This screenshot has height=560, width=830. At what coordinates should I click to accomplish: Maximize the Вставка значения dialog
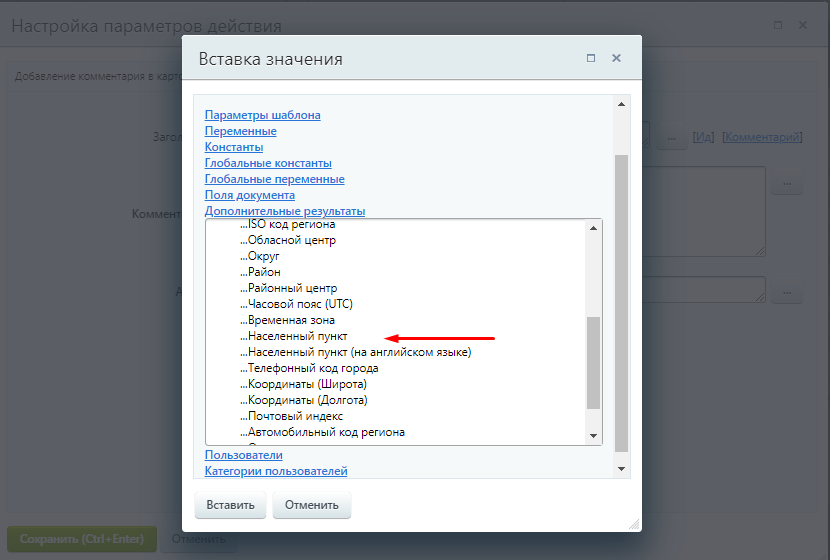tap(591, 59)
